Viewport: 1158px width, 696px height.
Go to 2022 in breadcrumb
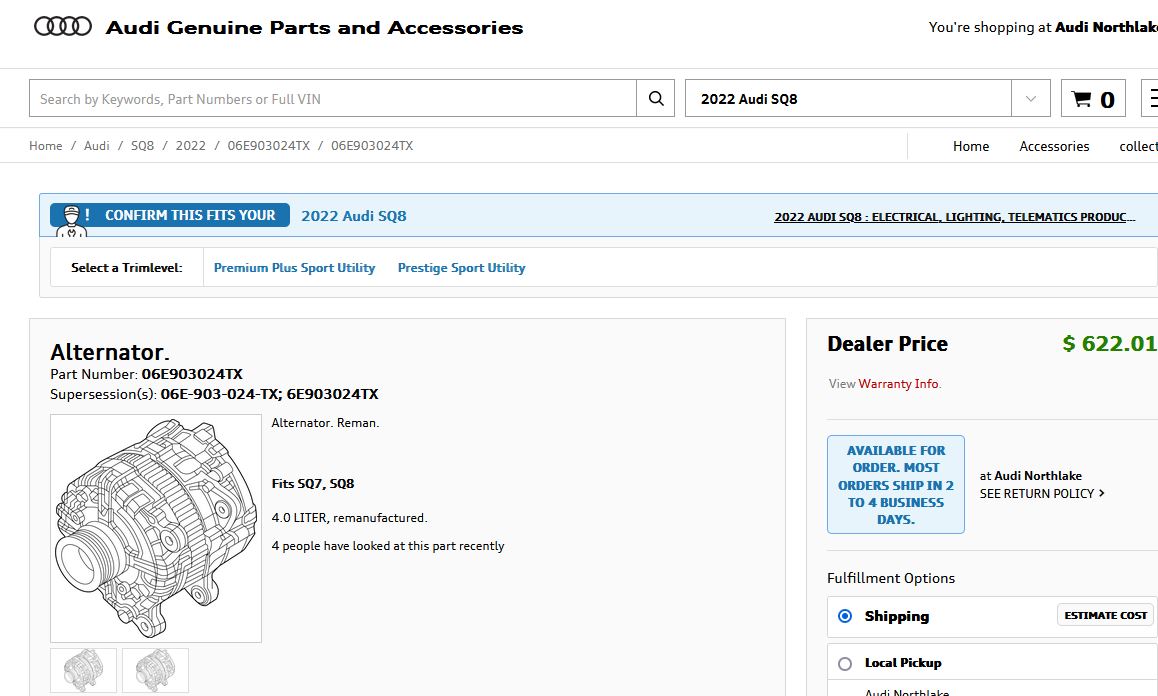[x=191, y=146]
